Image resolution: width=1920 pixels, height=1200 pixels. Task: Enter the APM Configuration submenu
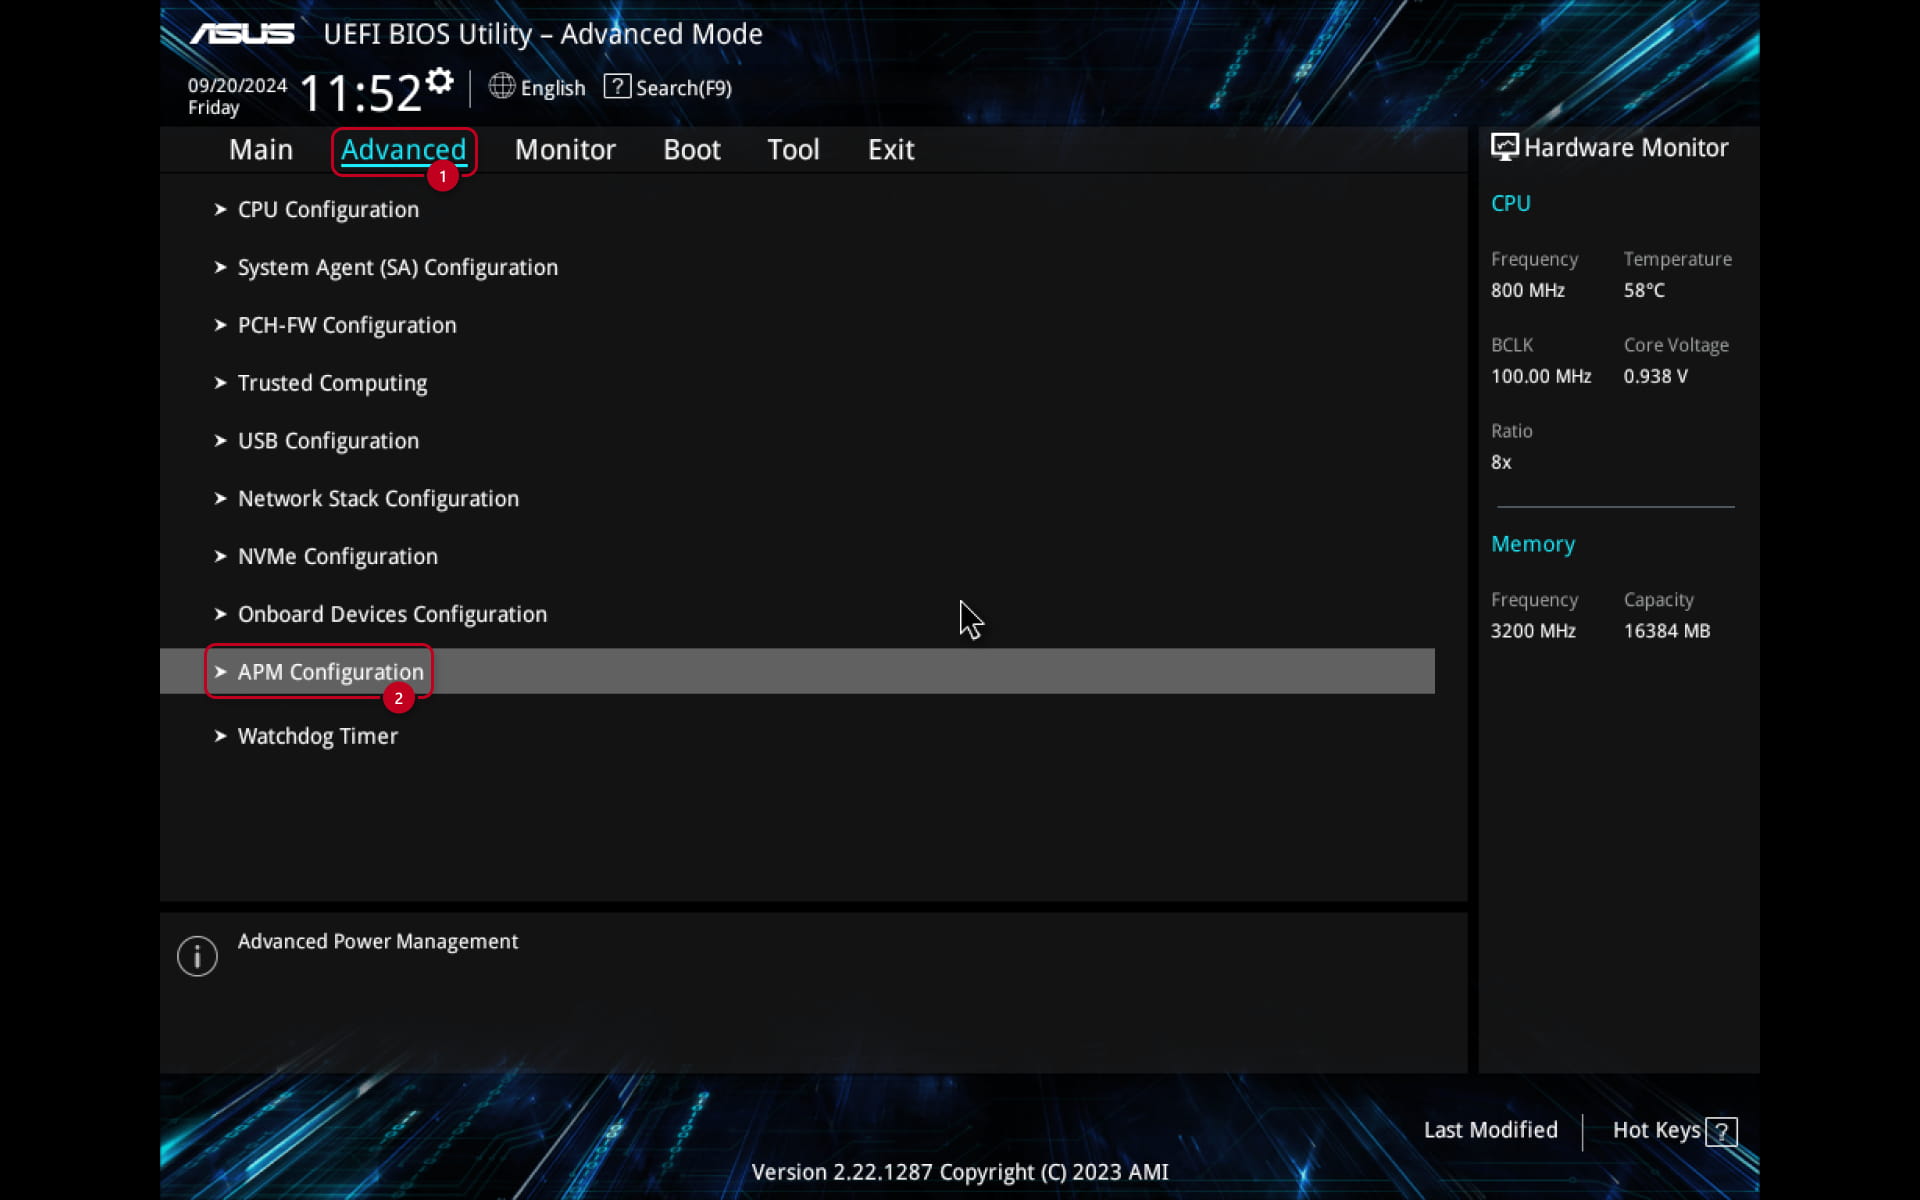click(797, 671)
